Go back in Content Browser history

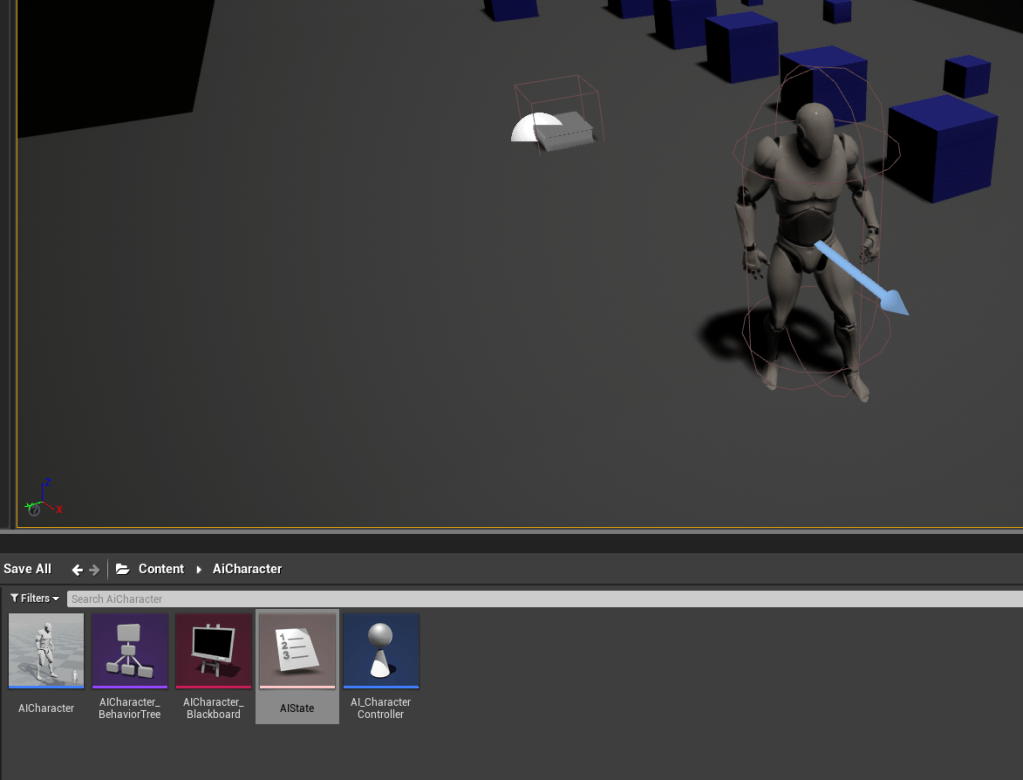(x=77, y=570)
